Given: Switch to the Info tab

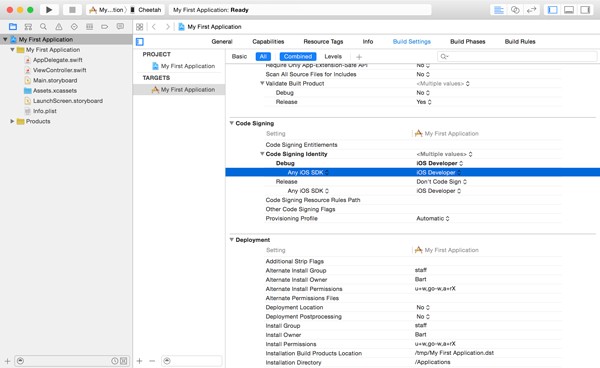Looking at the screenshot, I should (x=368, y=41).
